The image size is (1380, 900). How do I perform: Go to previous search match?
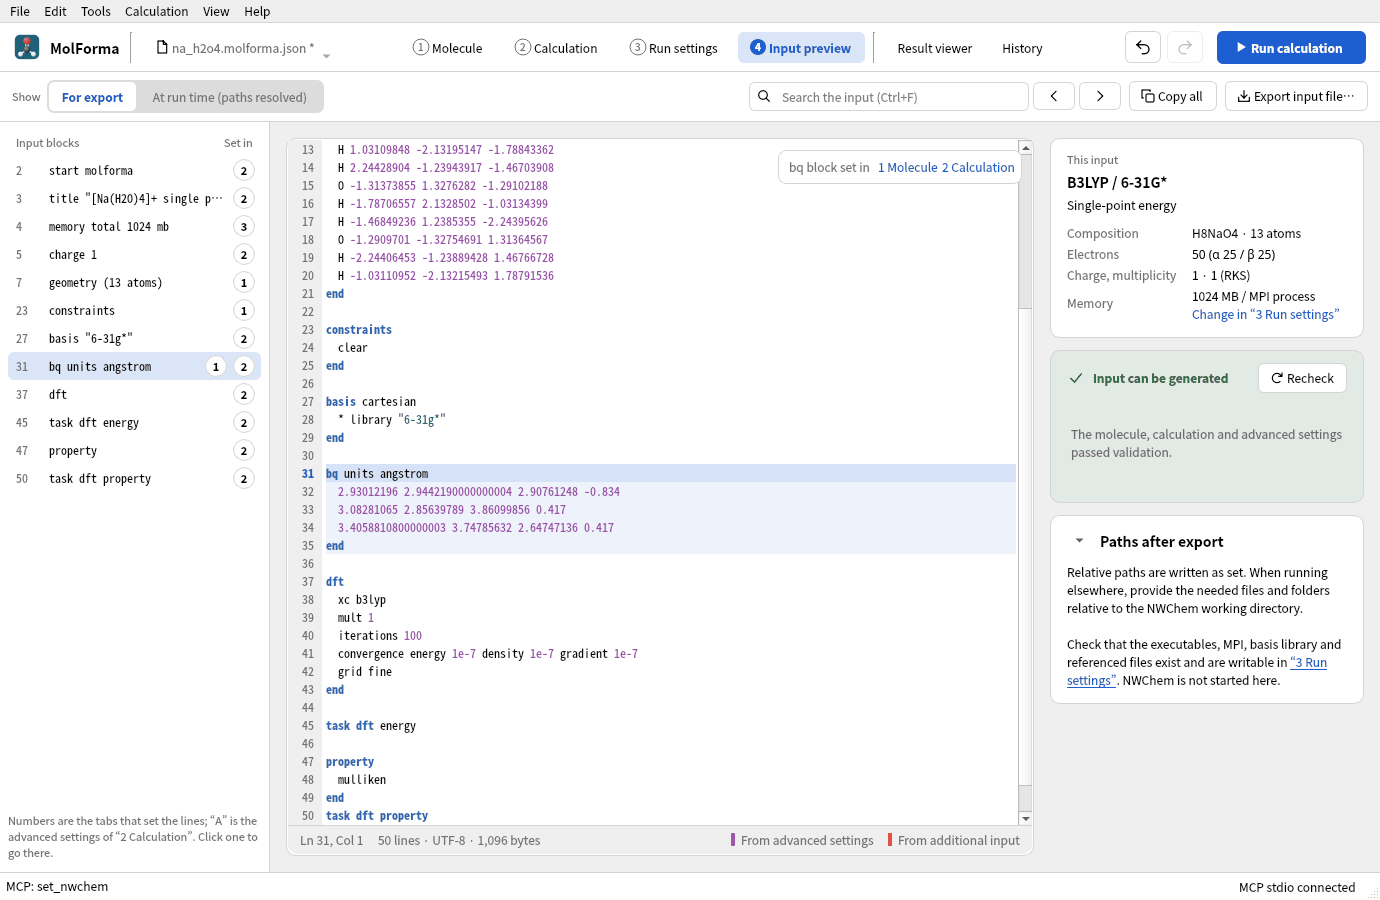coord(1054,96)
